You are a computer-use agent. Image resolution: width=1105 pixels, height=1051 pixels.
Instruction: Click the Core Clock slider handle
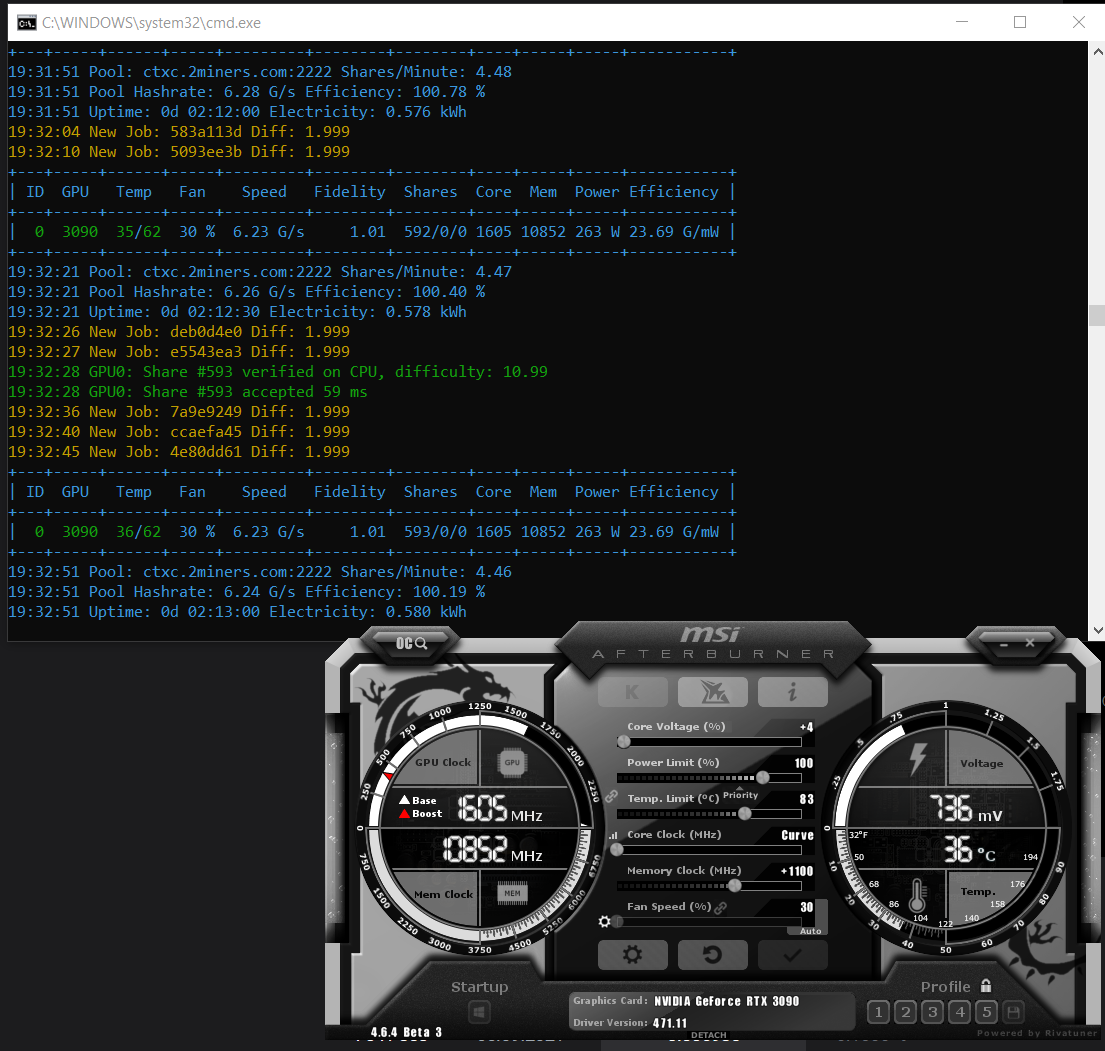617,849
